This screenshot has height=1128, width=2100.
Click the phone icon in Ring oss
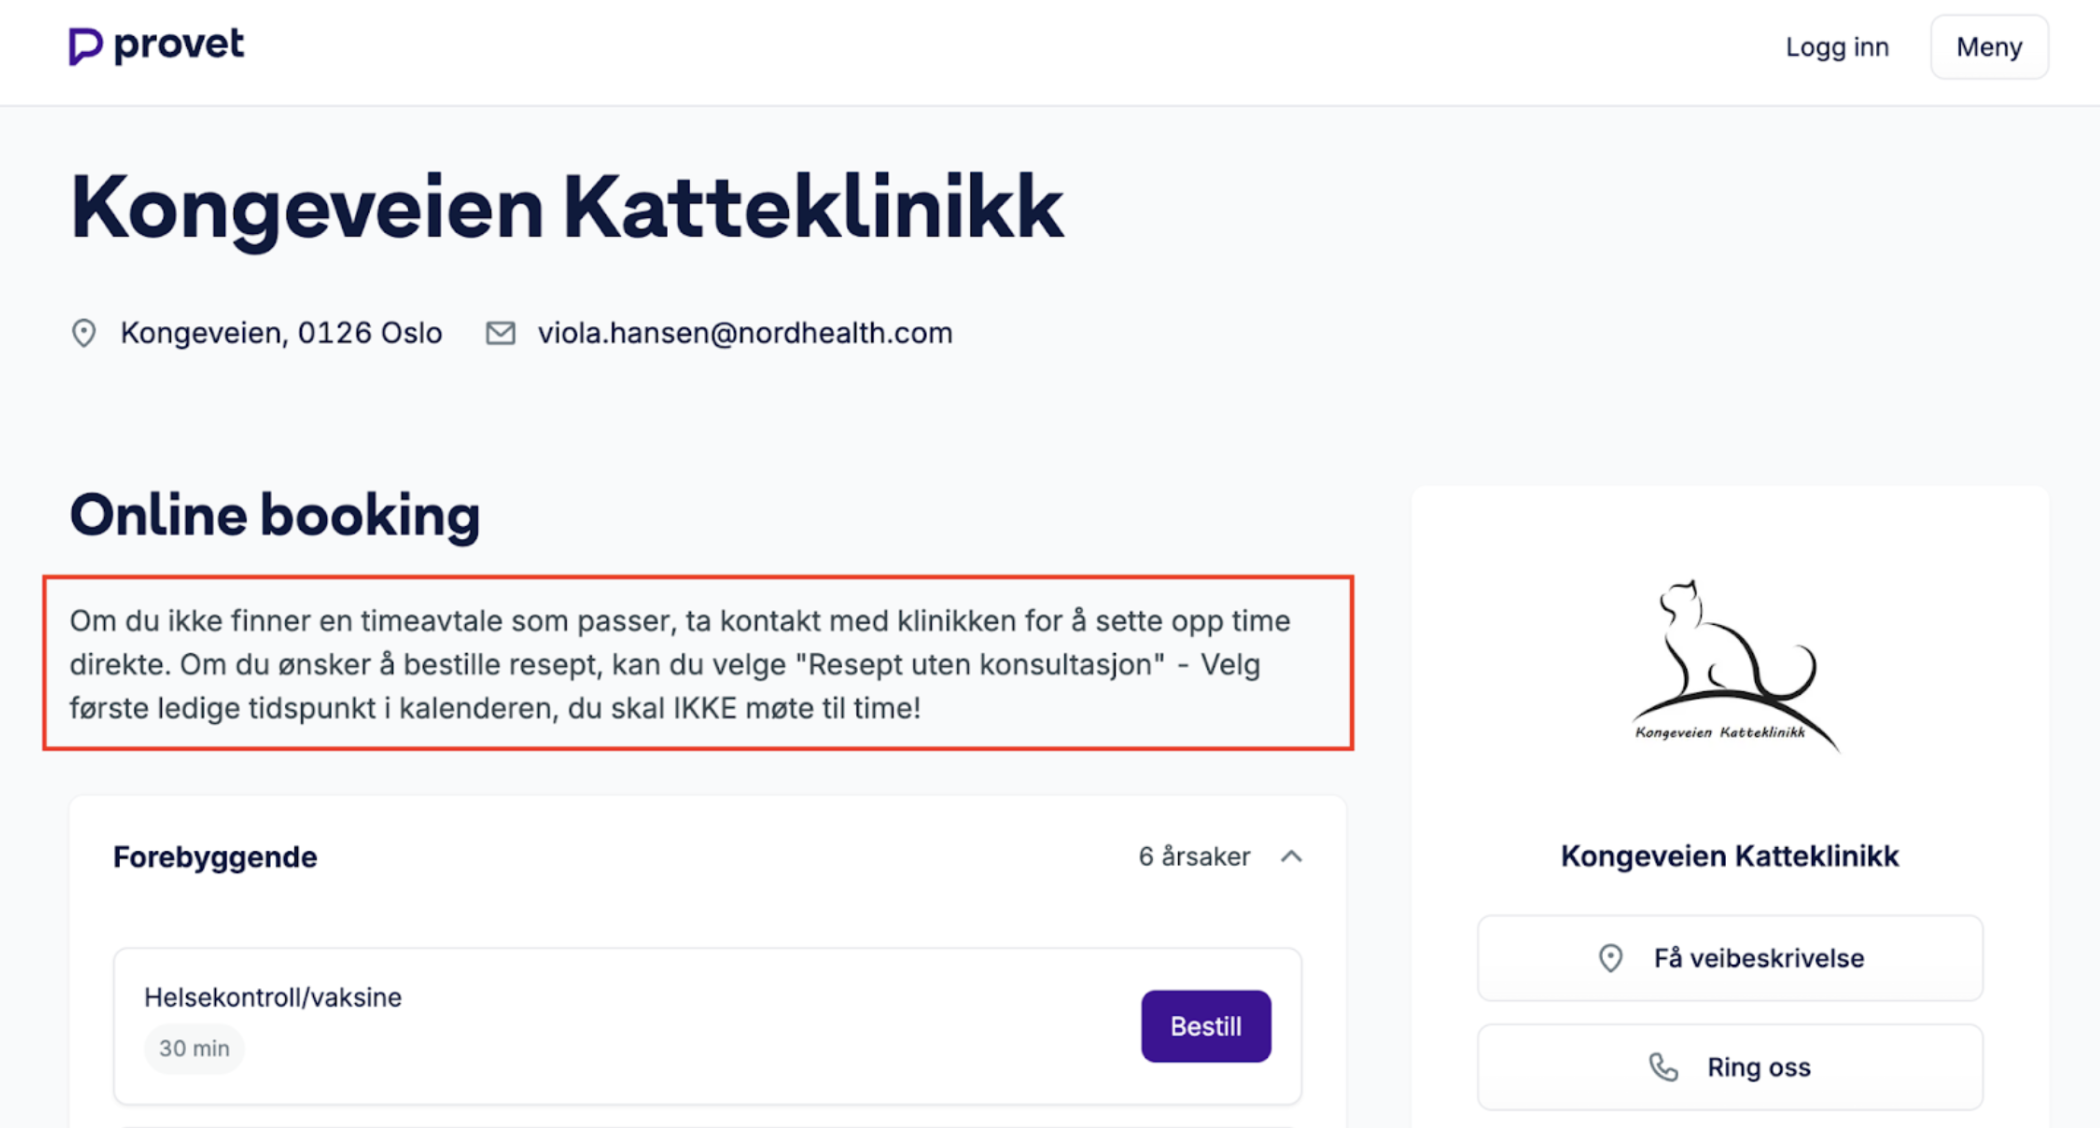pyautogui.click(x=1663, y=1067)
